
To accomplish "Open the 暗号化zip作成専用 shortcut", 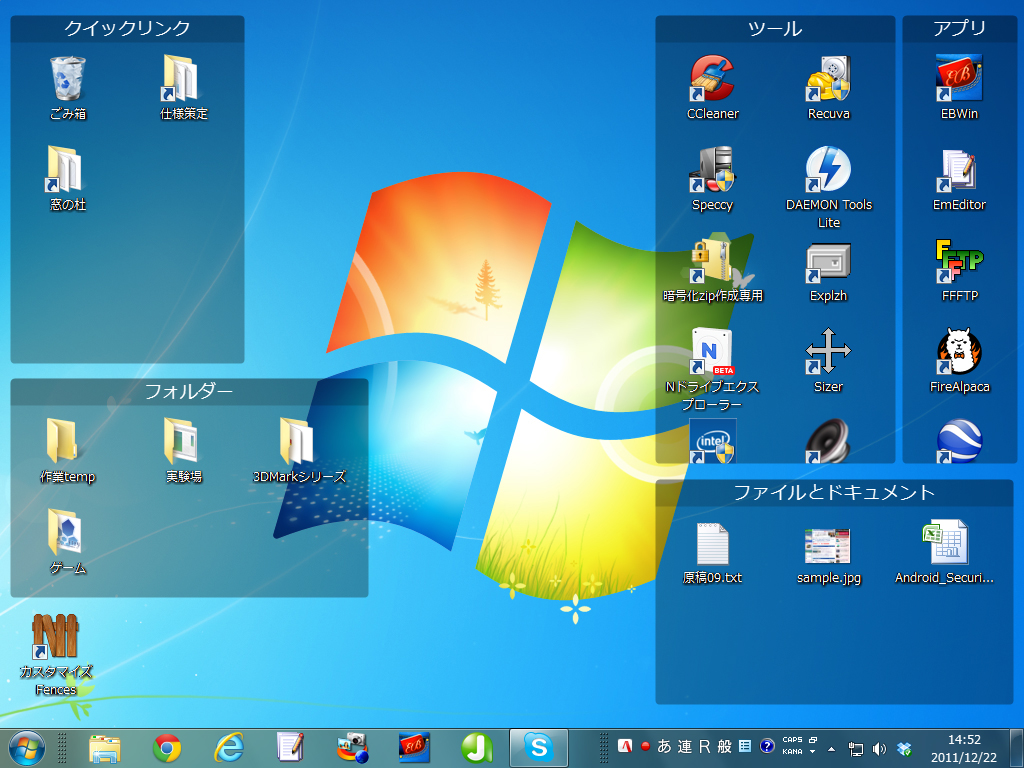I will coord(712,269).
